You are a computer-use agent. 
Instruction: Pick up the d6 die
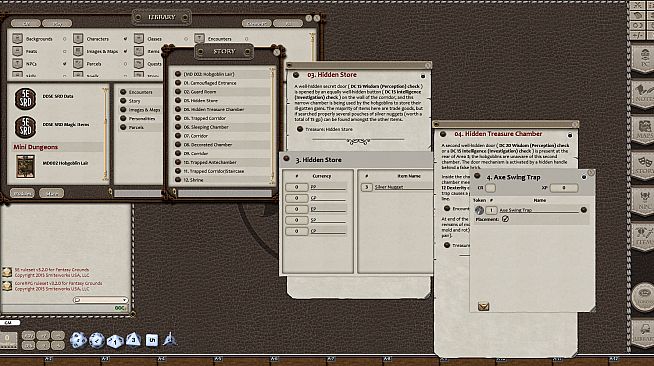(152, 340)
